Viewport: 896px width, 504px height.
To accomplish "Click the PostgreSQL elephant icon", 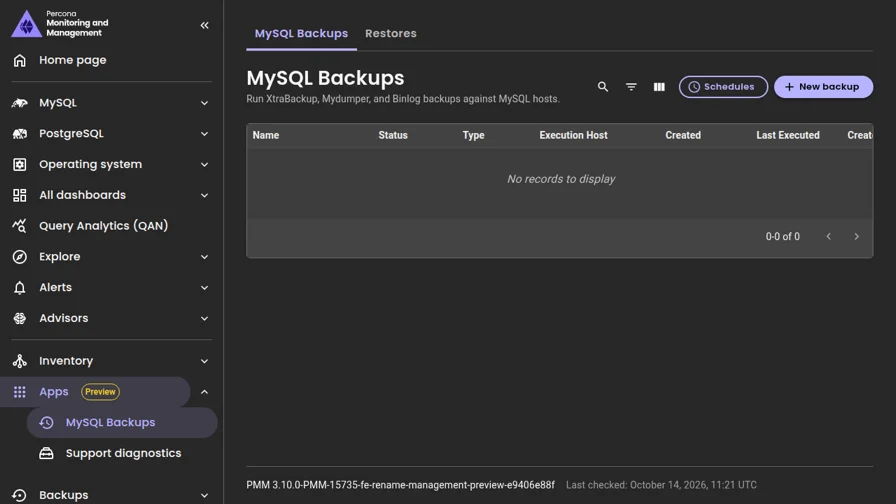I will 19,134.
